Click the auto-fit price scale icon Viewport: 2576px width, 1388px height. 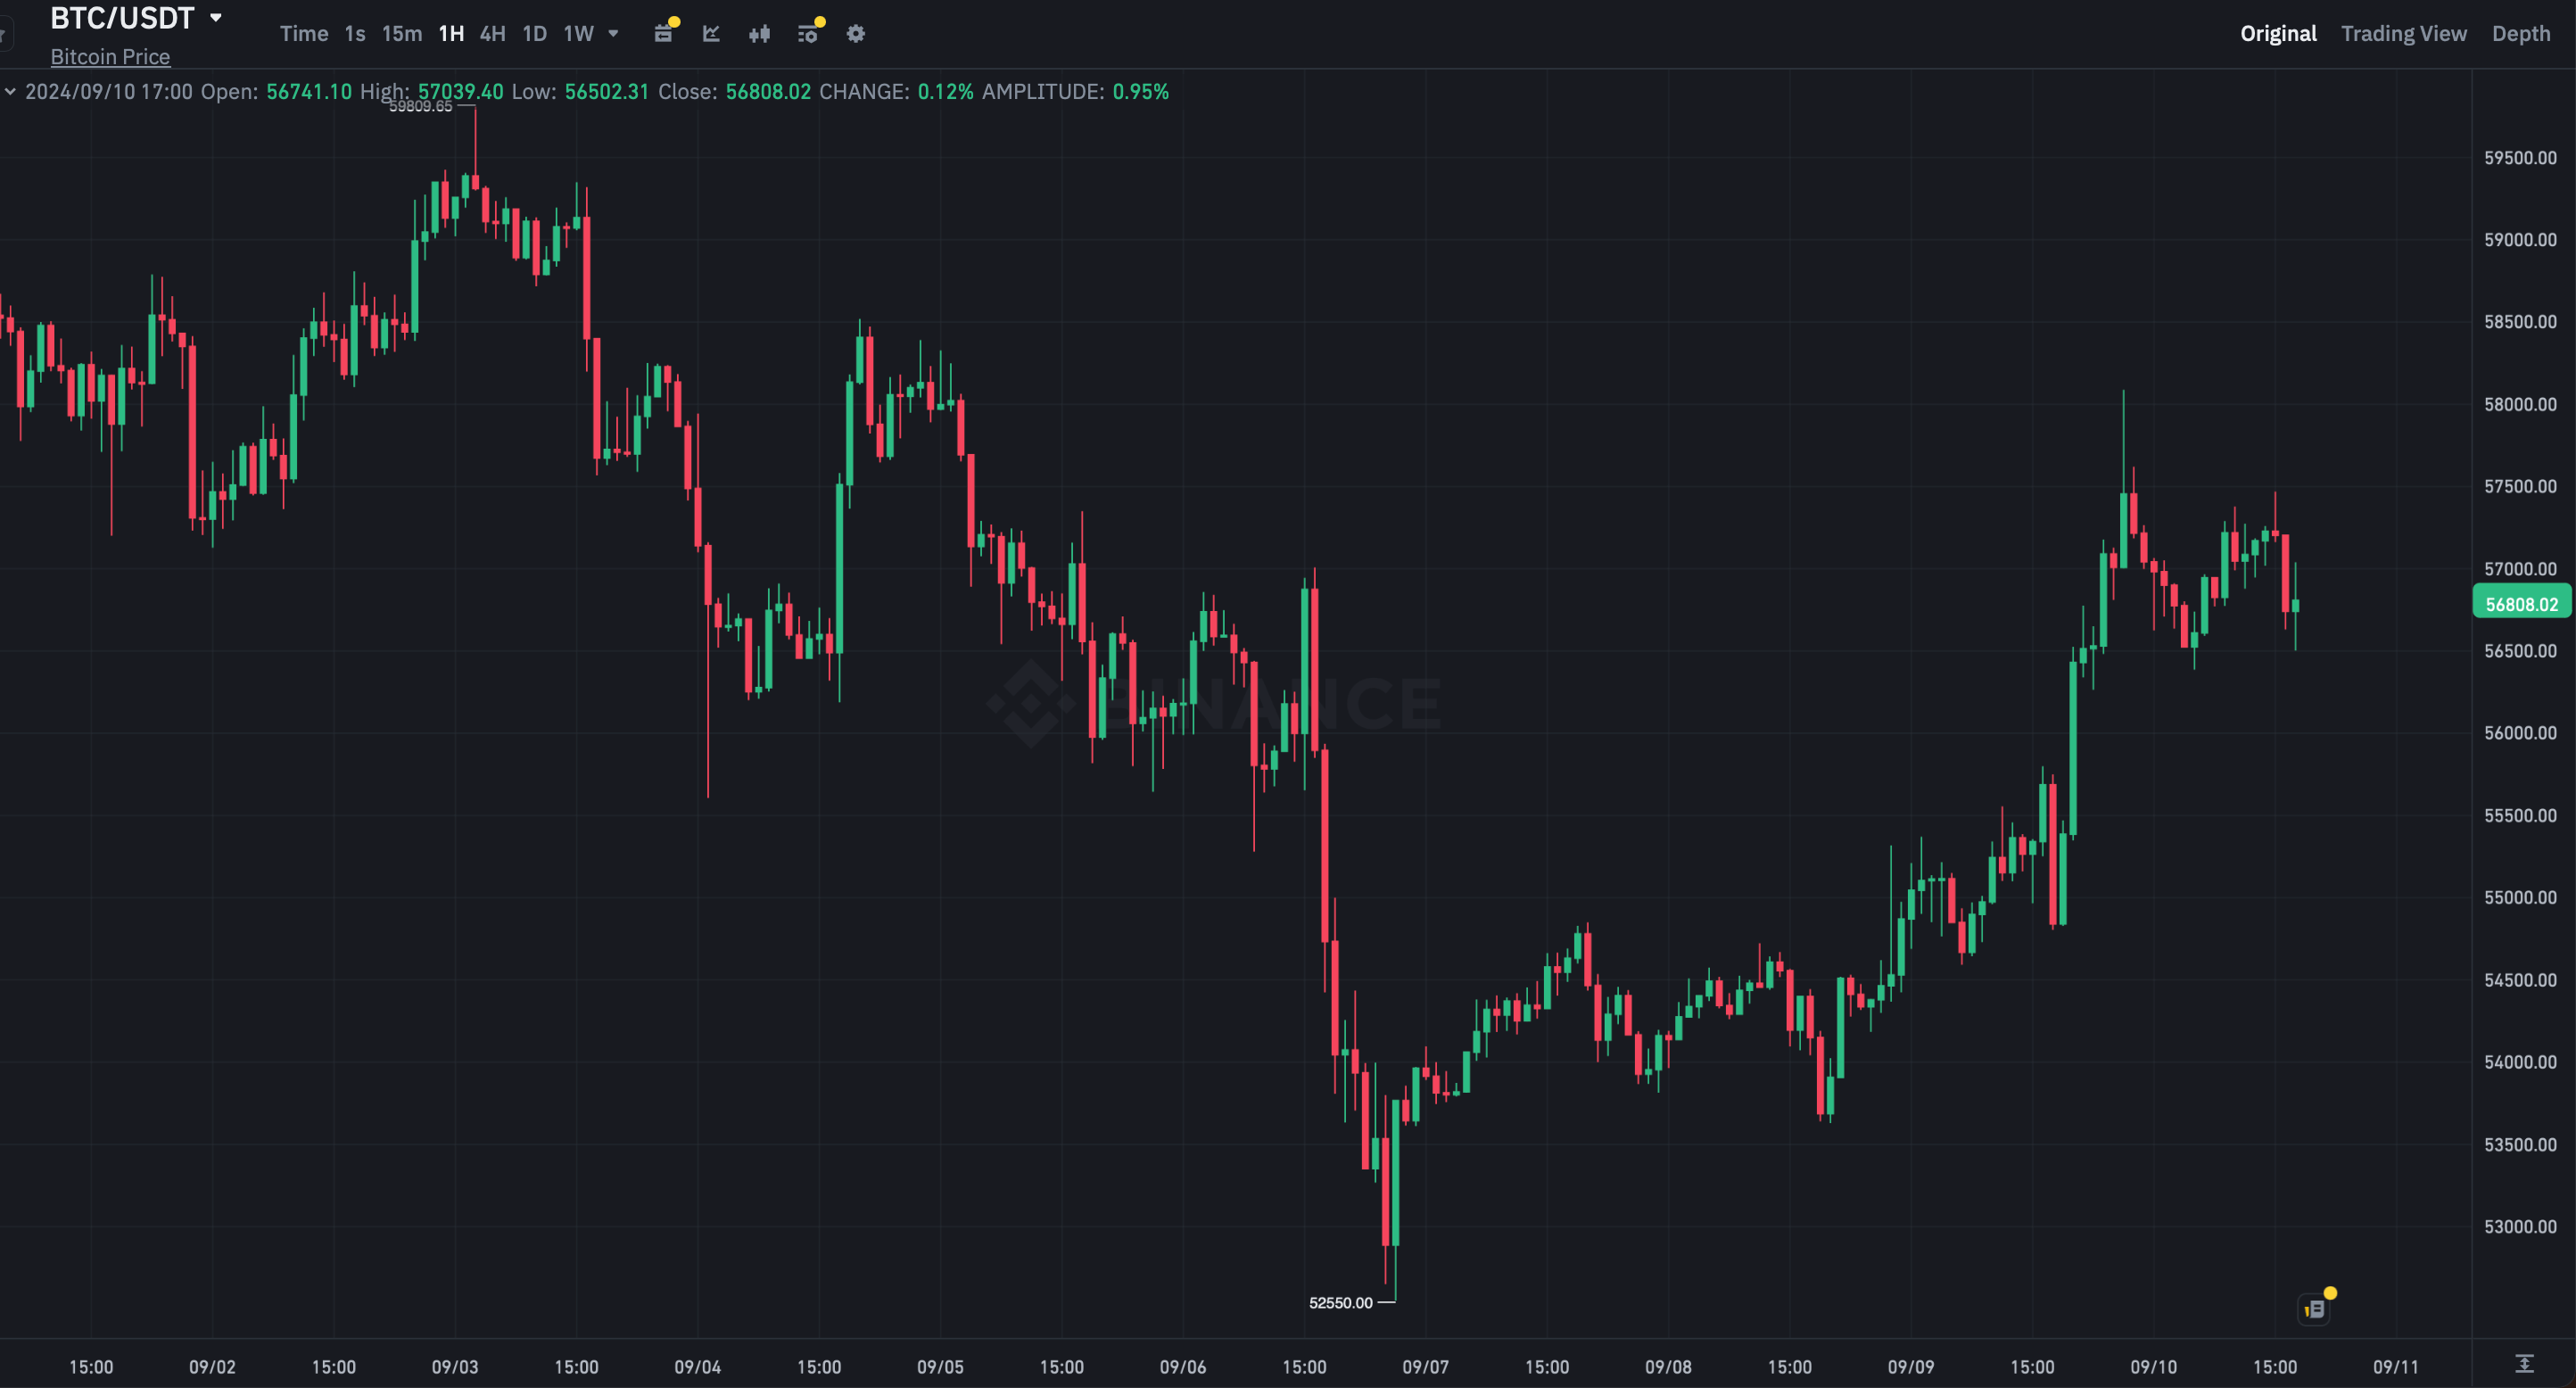pos(2524,1364)
